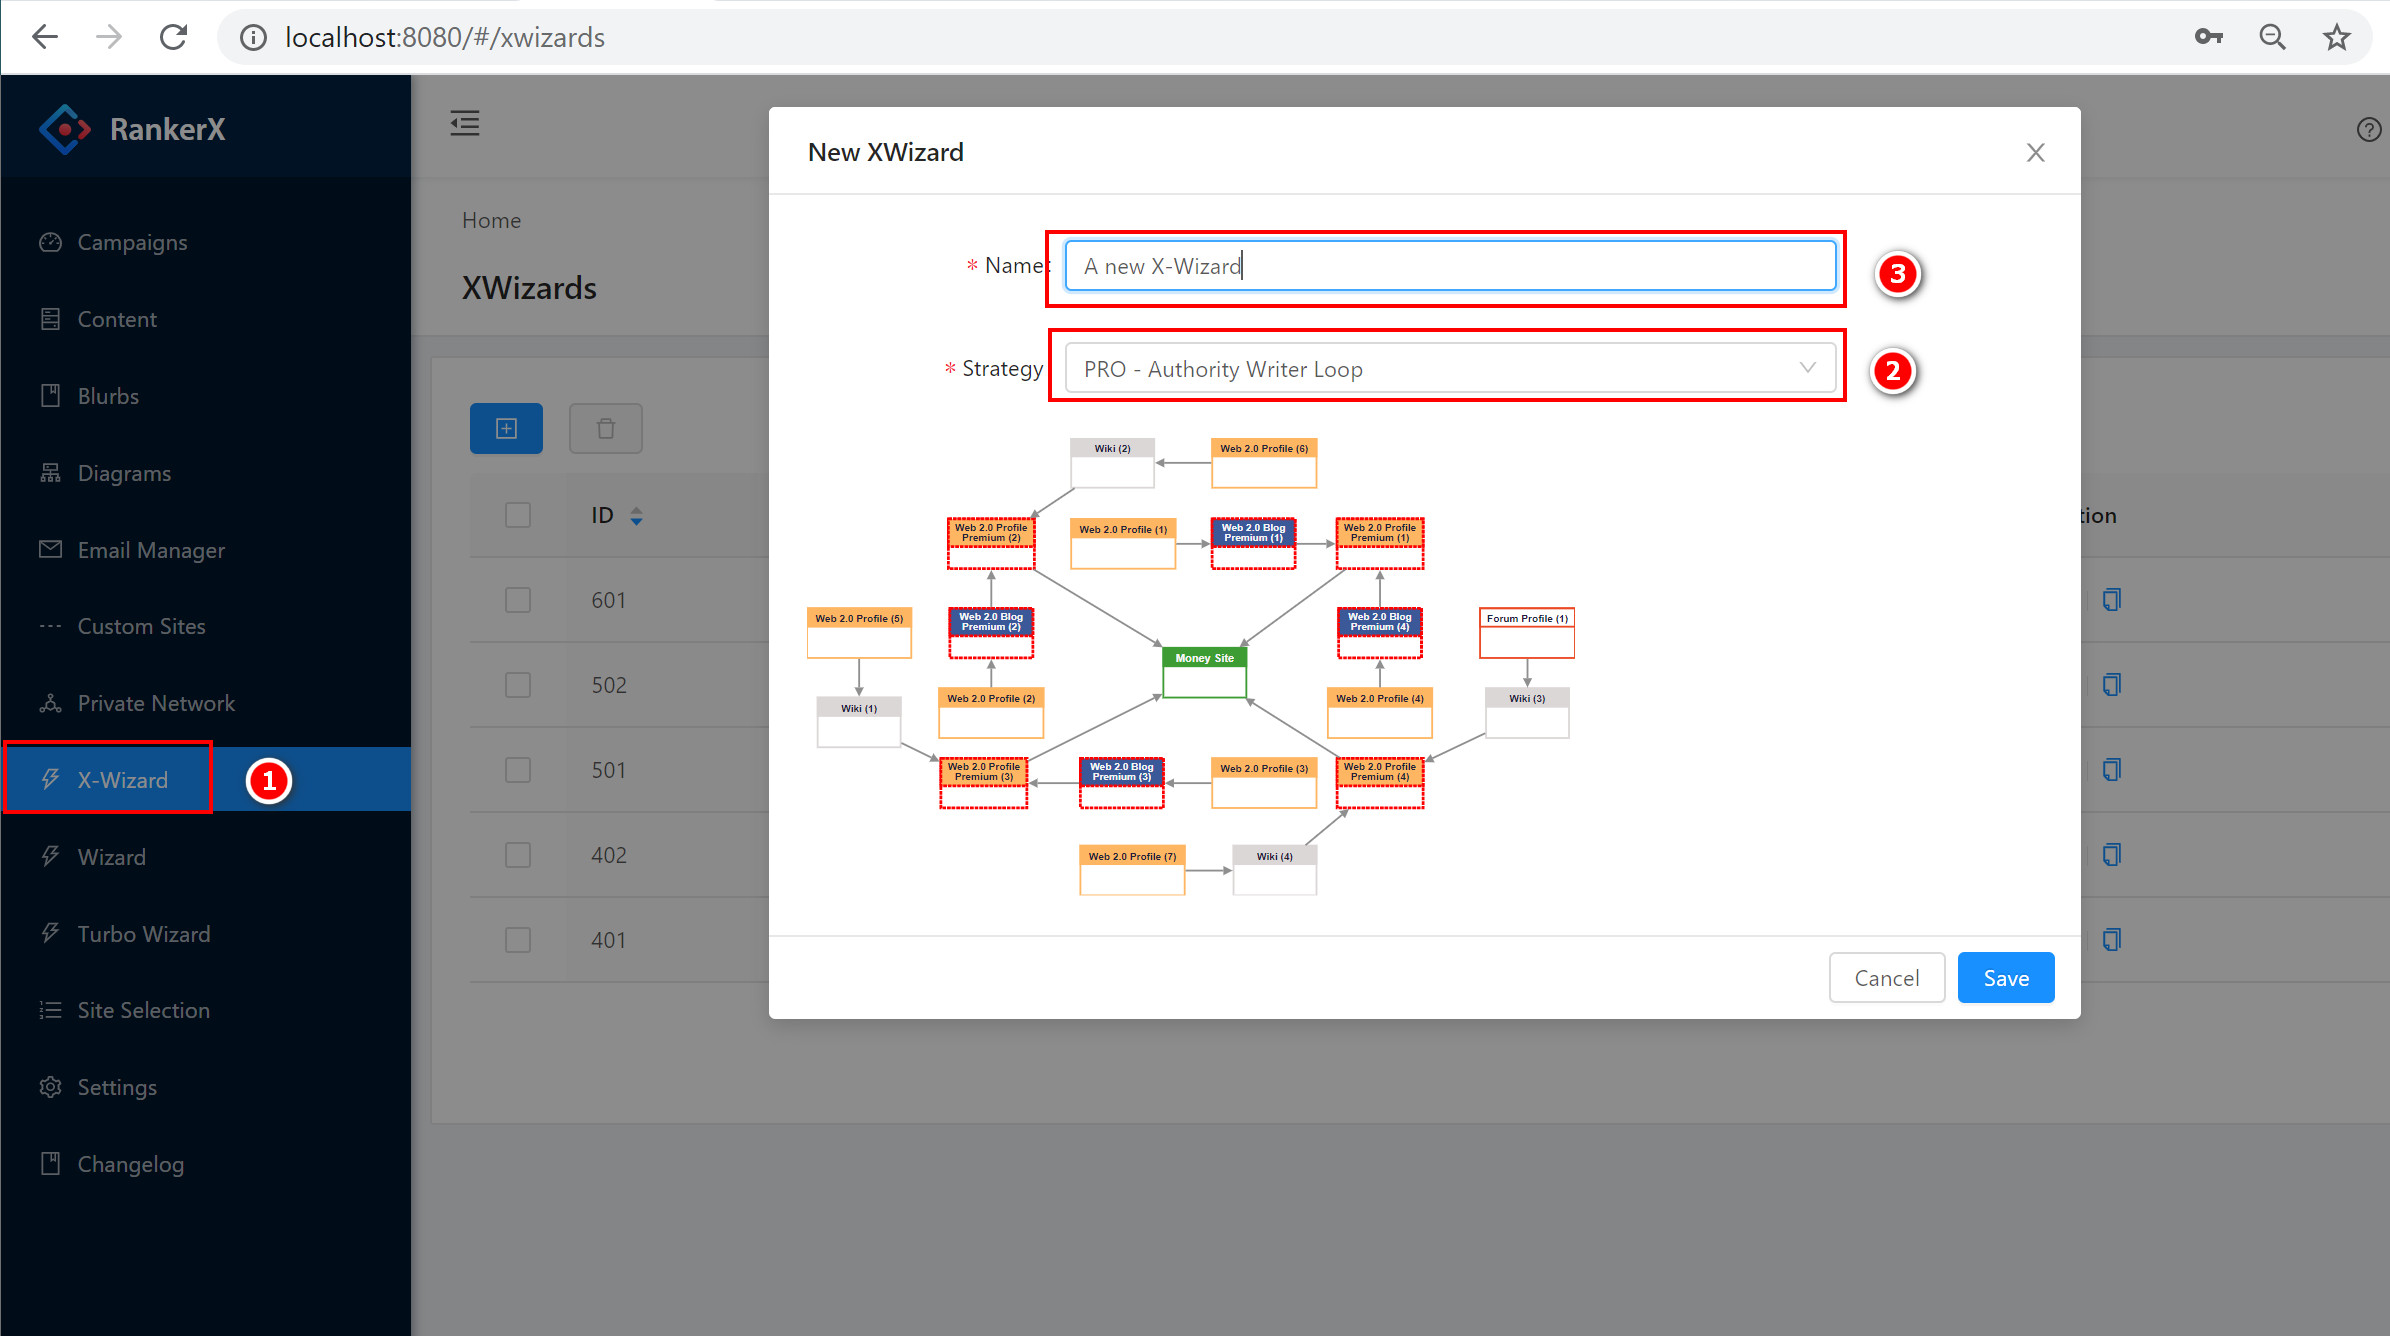Screen dimensions: 2390x1336
Task: Click into the Name input field
Action: pos(1450,266)
